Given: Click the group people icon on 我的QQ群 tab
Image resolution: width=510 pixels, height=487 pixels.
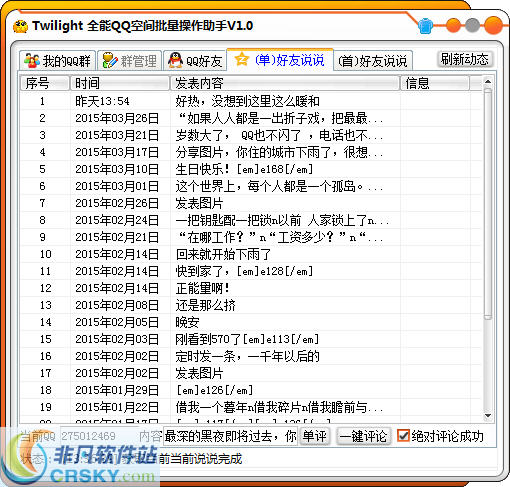Looking at the screenshot, I should click(32, 61).
